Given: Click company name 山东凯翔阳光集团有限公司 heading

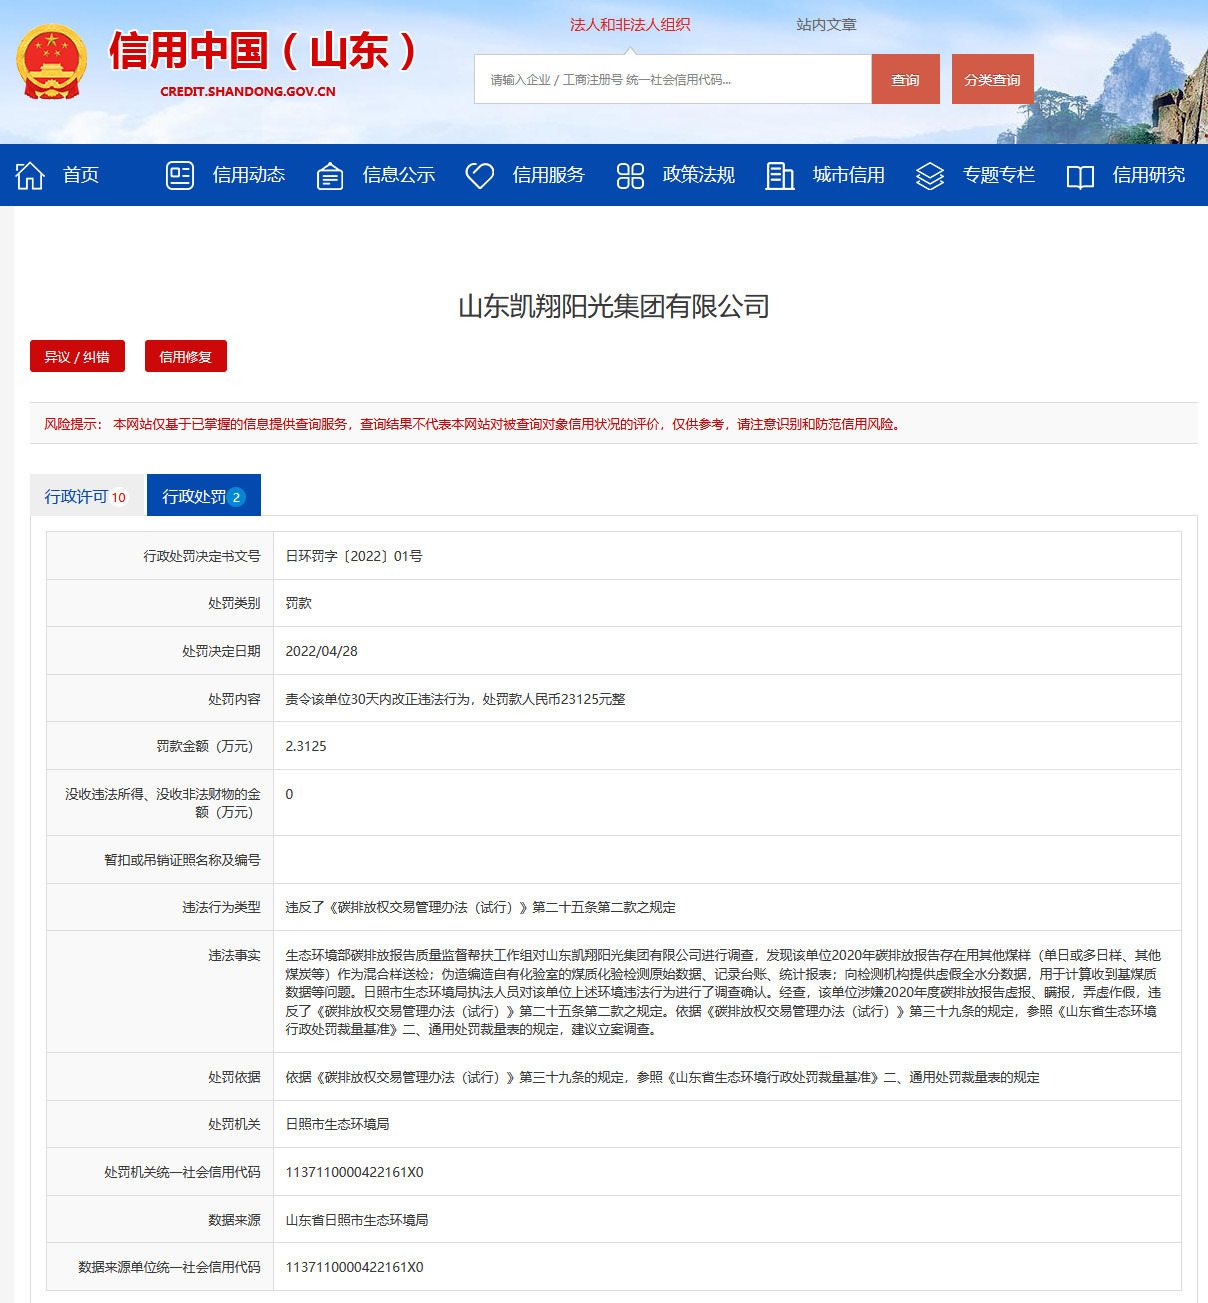Looking at the screenshot, I should click(614, 306).
